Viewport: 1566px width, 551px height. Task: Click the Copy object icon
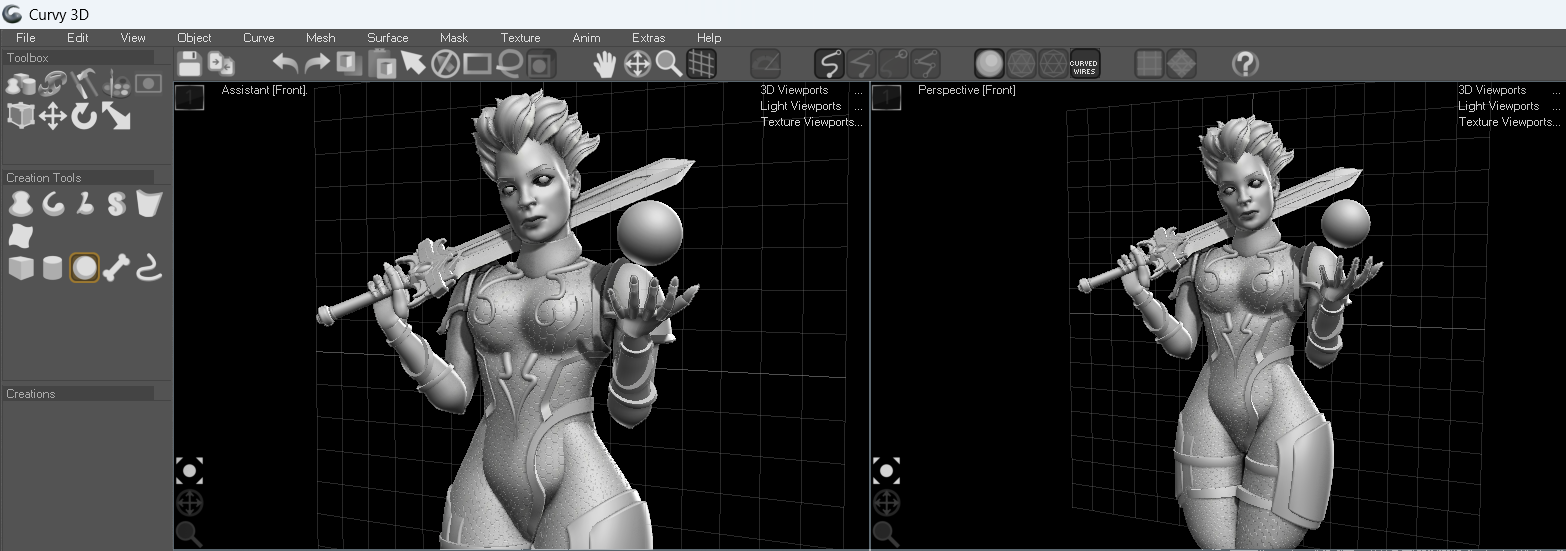(349, 64)
